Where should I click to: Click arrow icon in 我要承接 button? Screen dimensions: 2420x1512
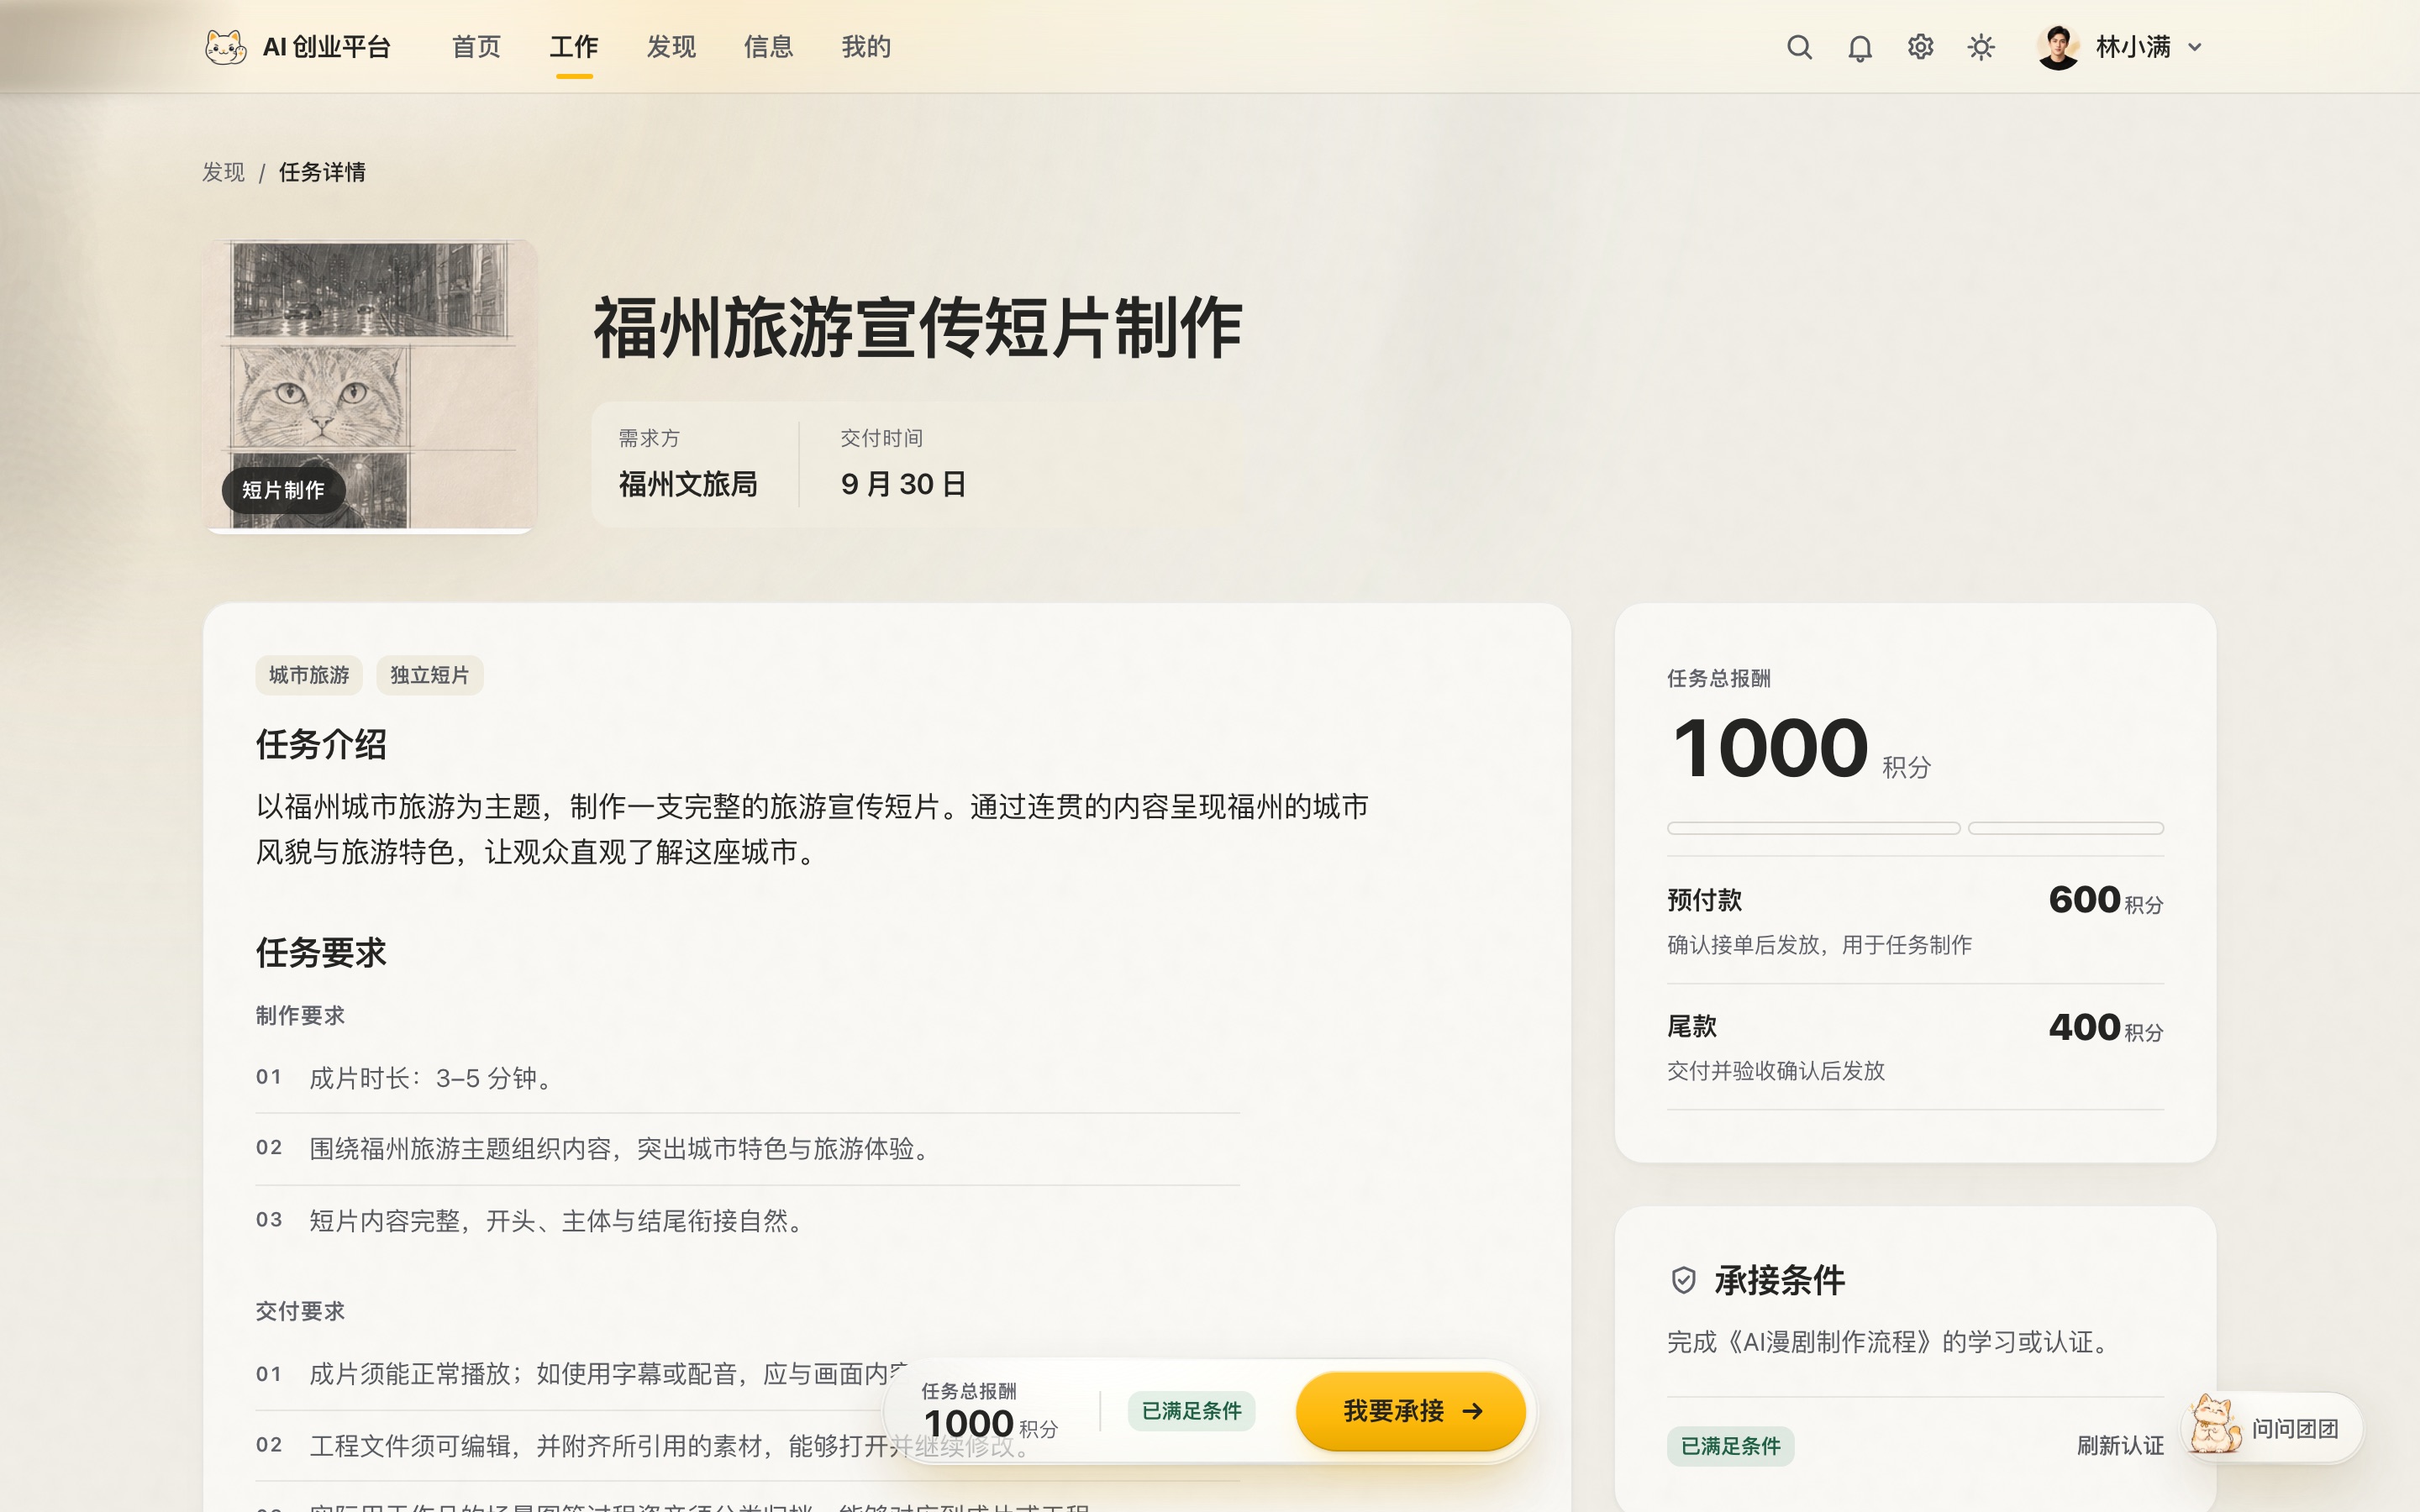[x=1472, y=1411]
